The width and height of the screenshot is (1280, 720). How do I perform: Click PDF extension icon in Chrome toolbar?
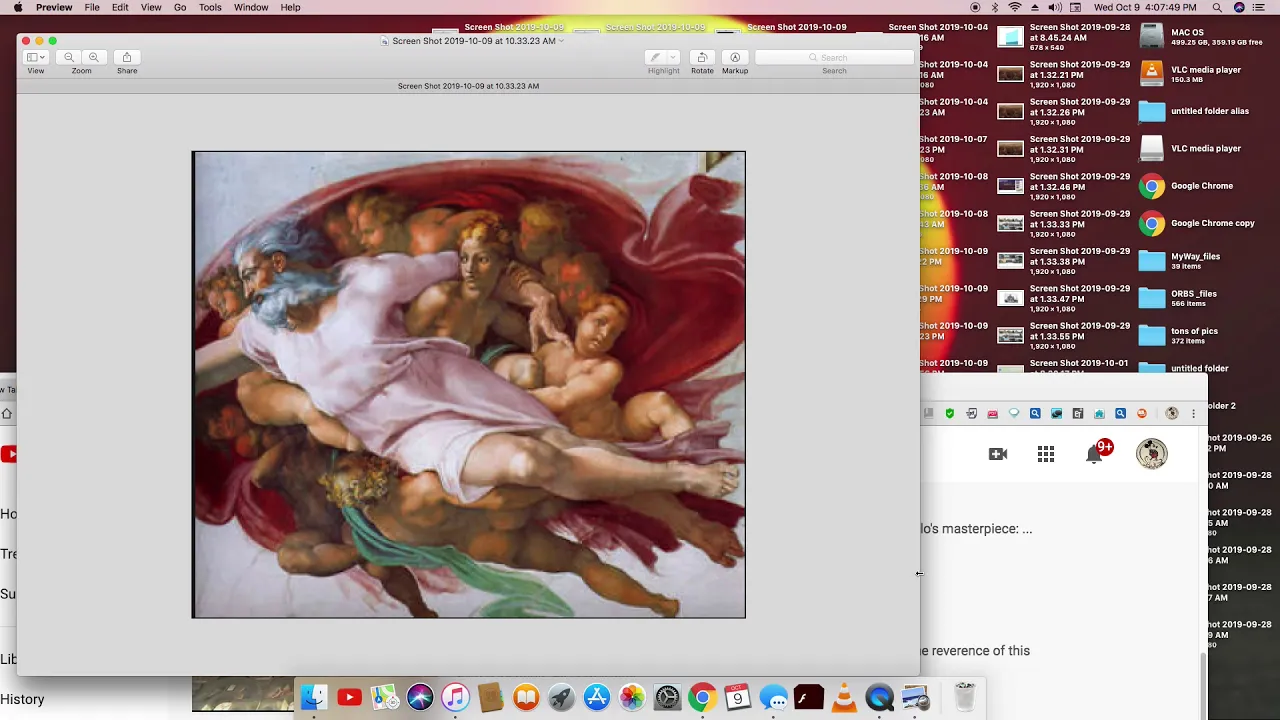click(992, 413)
